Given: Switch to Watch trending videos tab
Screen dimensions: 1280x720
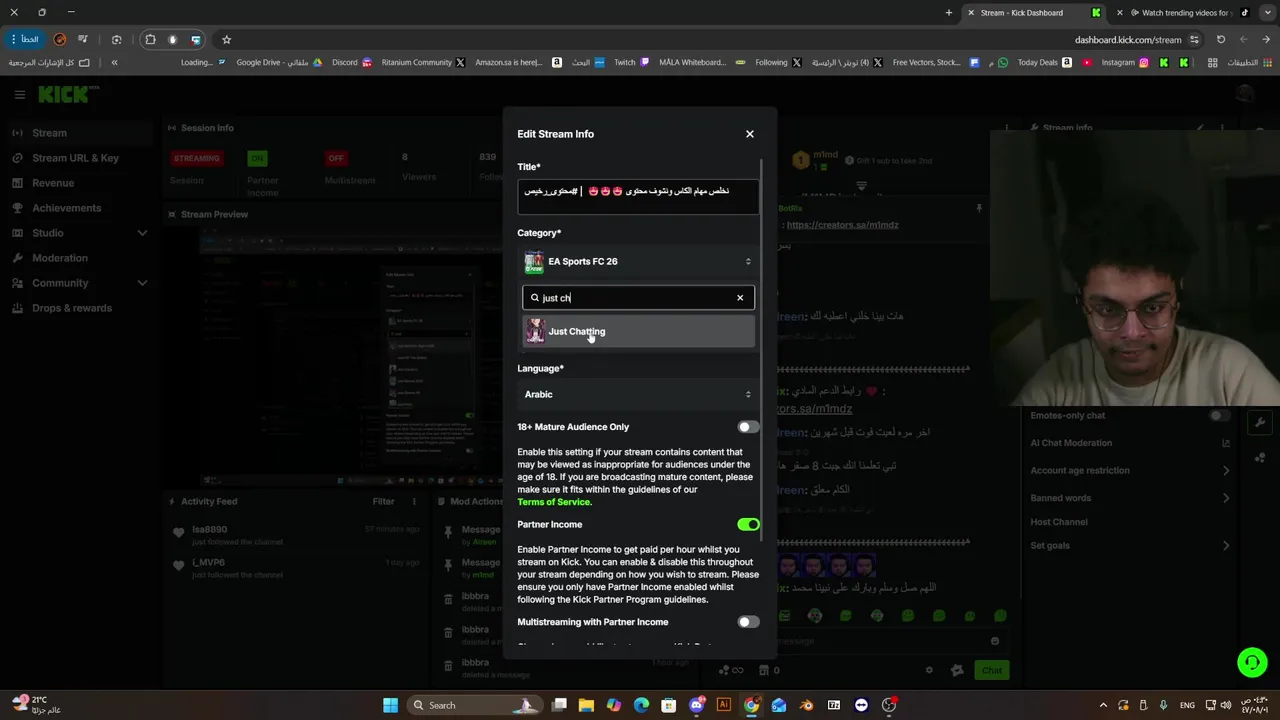Looking at the screenshot, I should pos(1182,13).
